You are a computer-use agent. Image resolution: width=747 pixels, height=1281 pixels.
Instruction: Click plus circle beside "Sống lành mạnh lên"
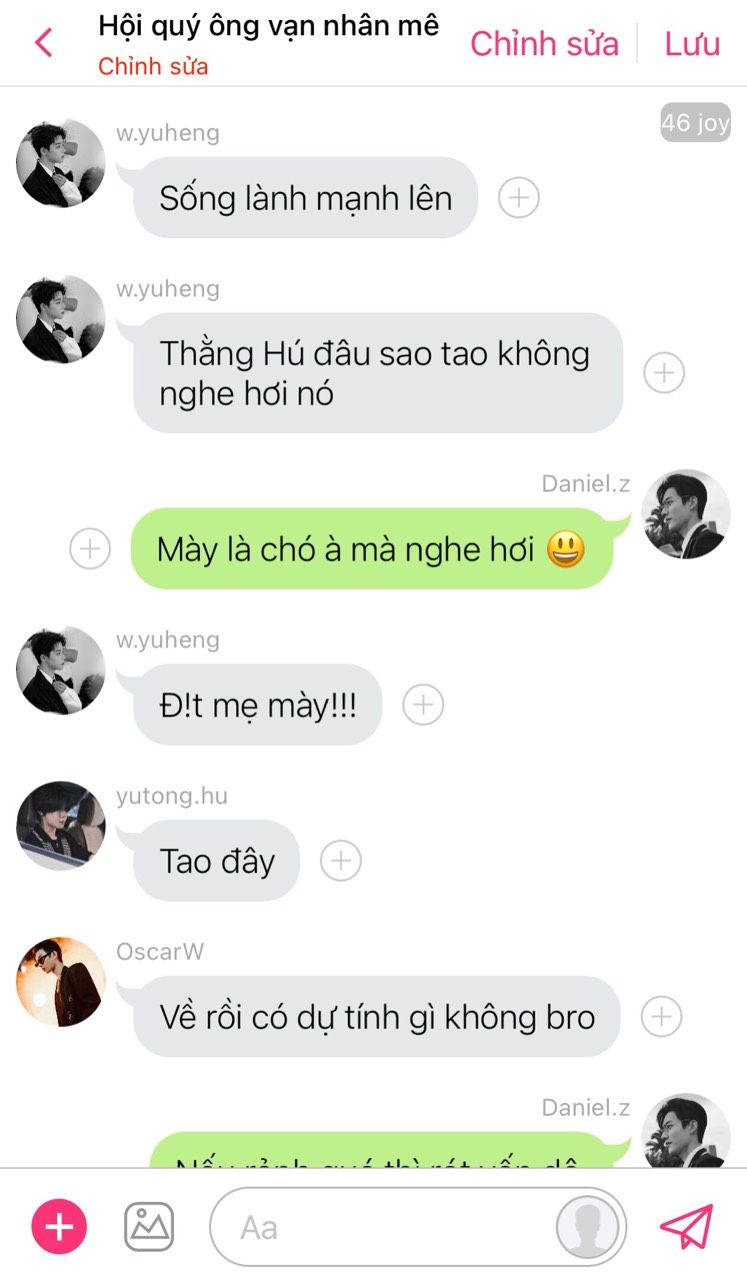point(518,198)
